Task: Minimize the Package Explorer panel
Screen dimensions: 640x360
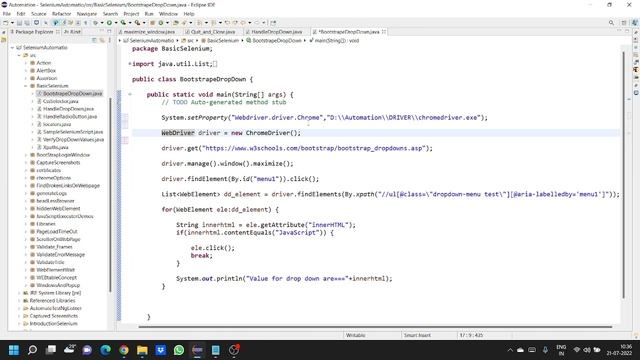Action: (x=102, y=31)
